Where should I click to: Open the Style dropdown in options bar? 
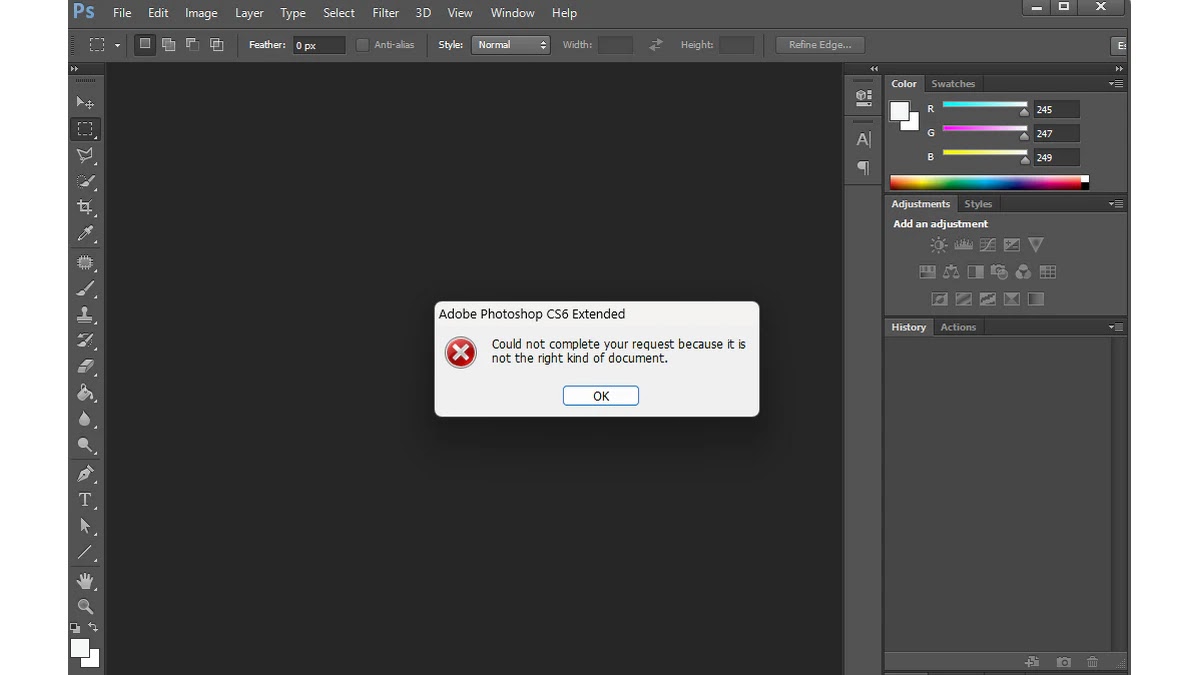(511, 45)
